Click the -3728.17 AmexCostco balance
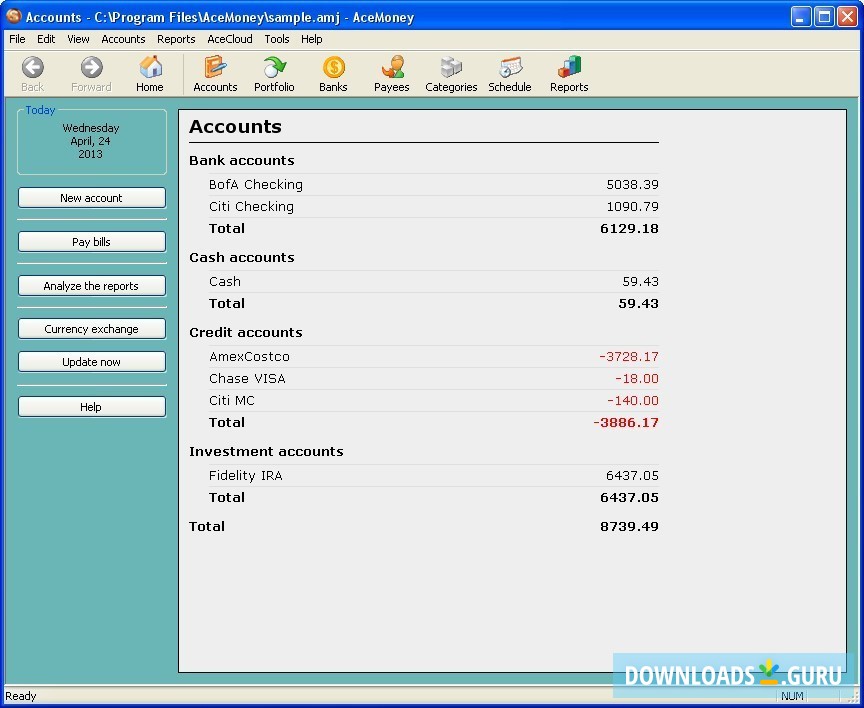Screen dimensions: 864x708 (x=629, y=356)
